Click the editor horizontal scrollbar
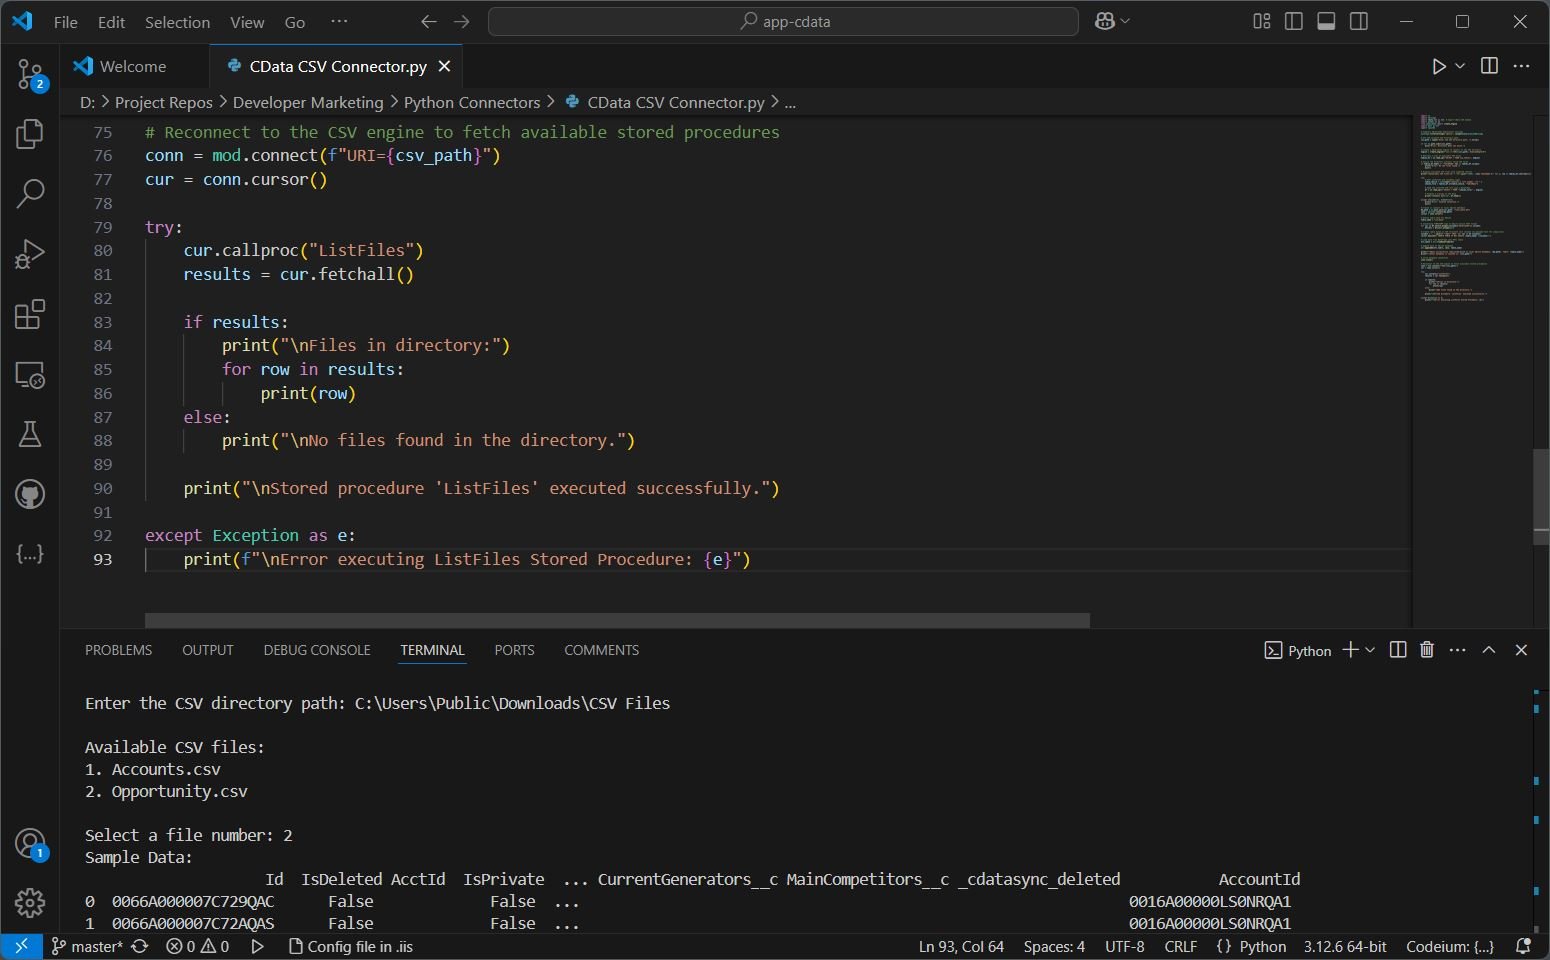 tap(617, 620)
